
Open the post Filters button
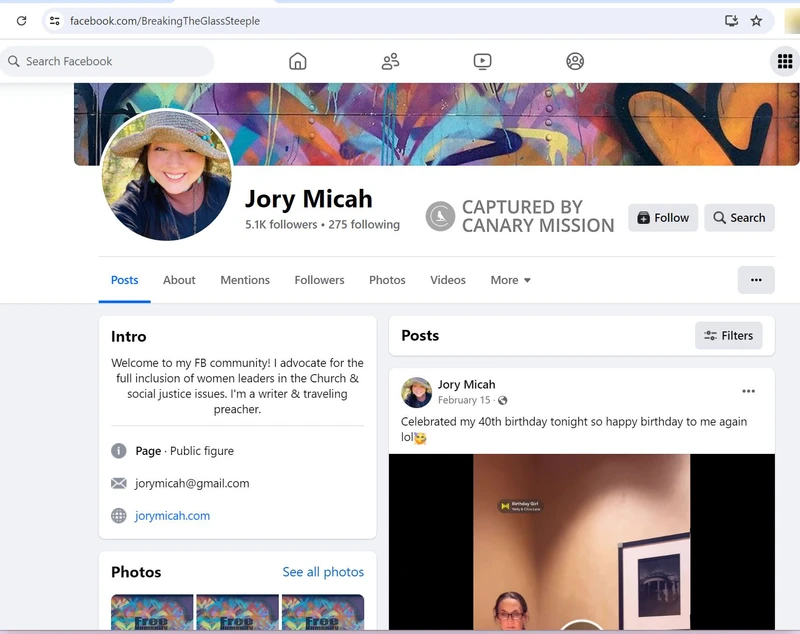tap(728, 335)
